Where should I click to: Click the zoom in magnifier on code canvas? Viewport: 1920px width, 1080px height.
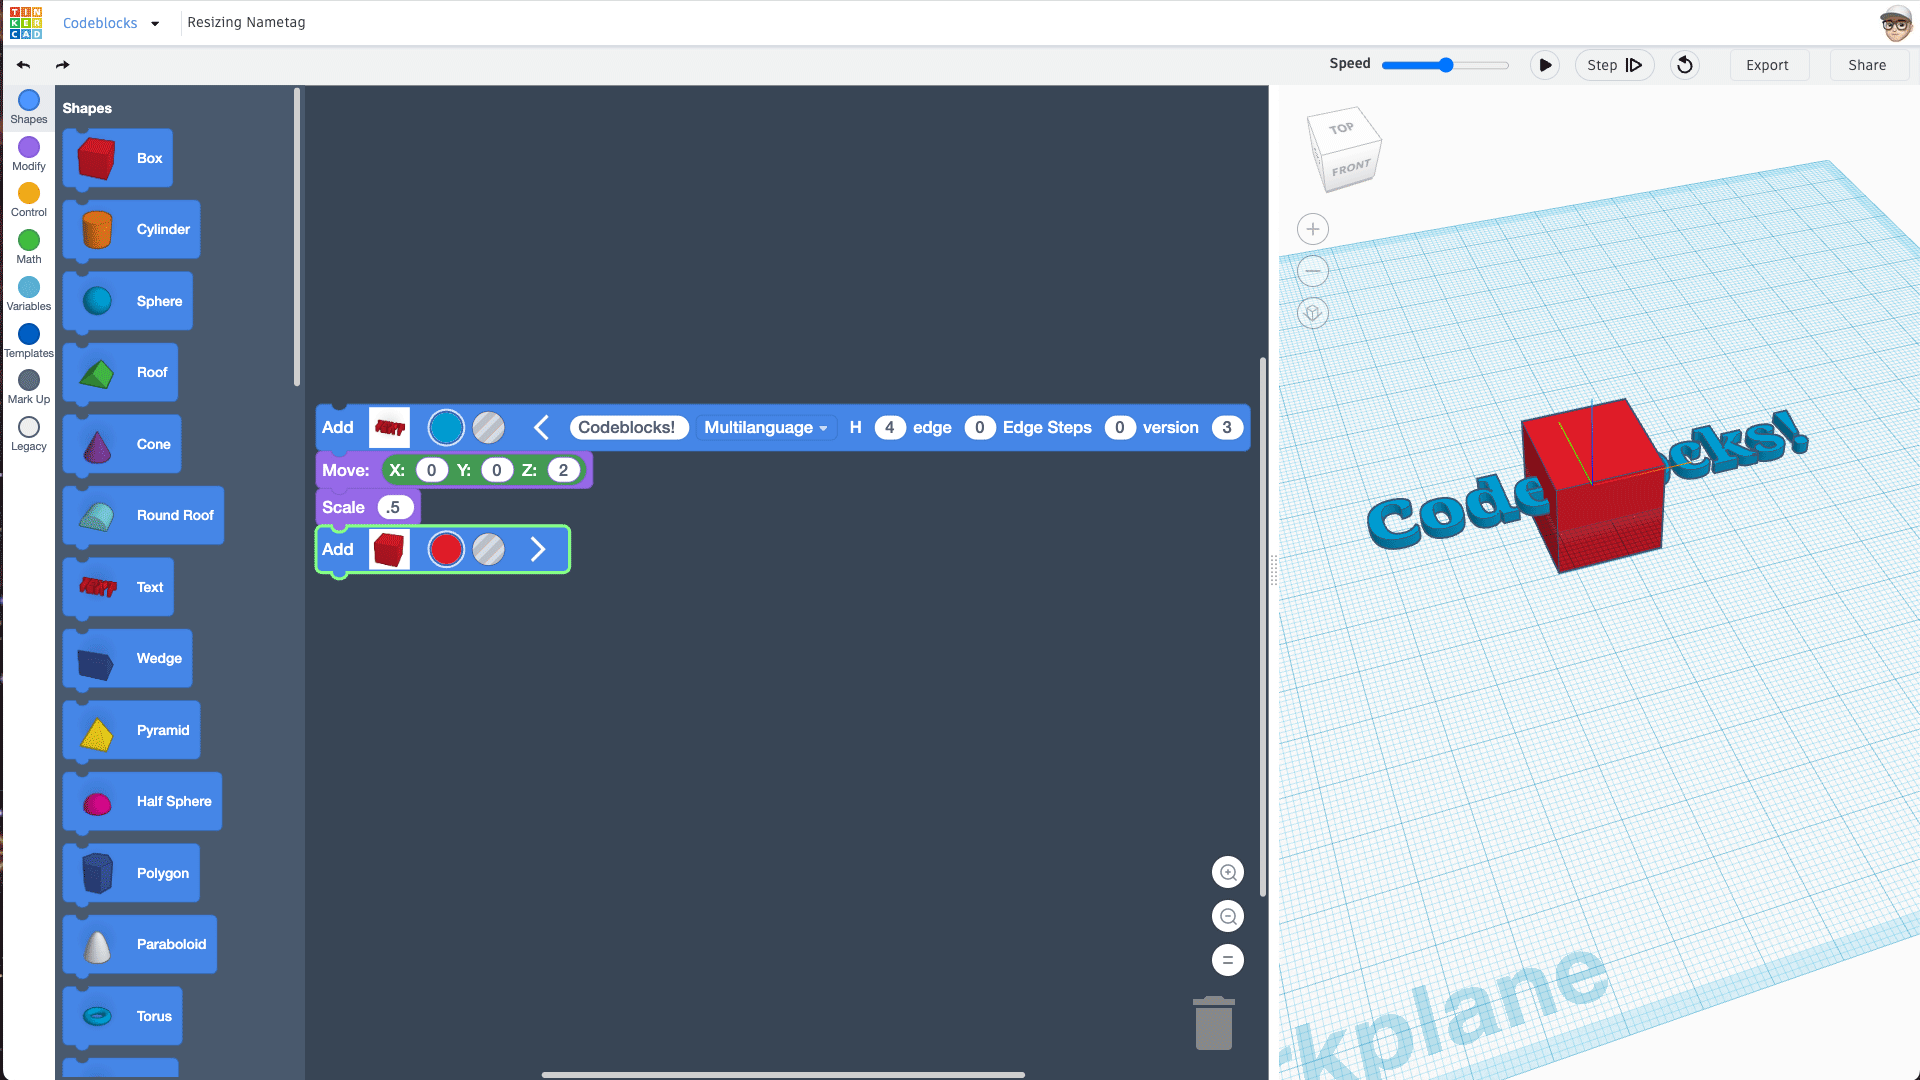coord(1227,872)
